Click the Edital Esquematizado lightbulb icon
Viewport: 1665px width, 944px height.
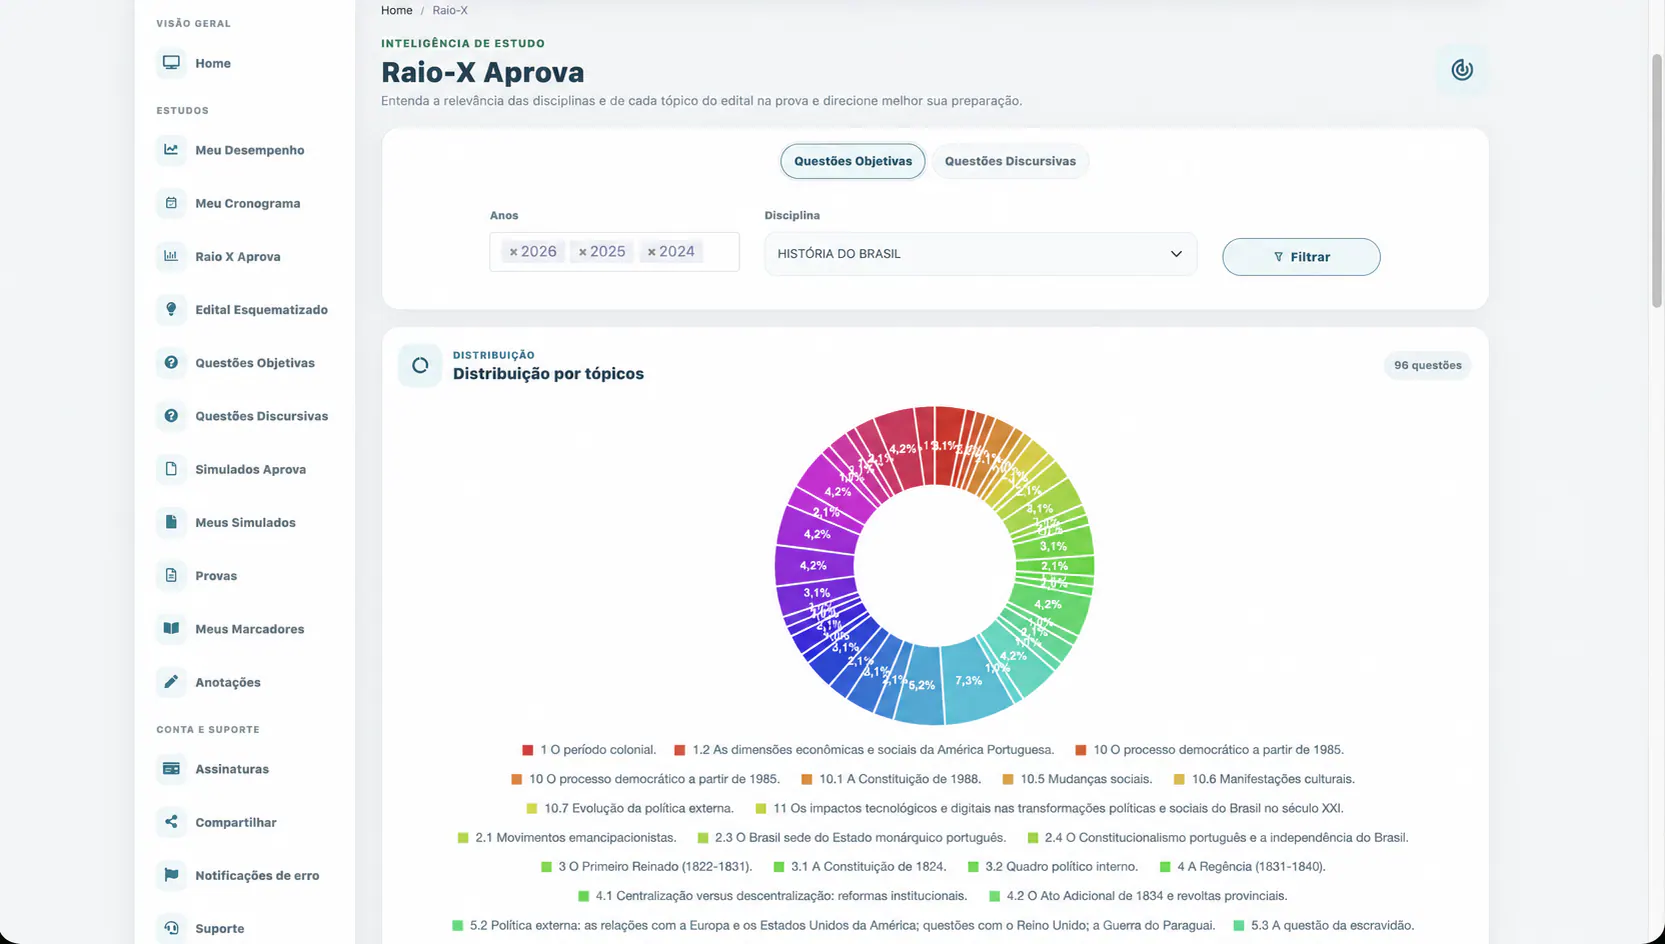pos(171,309)
